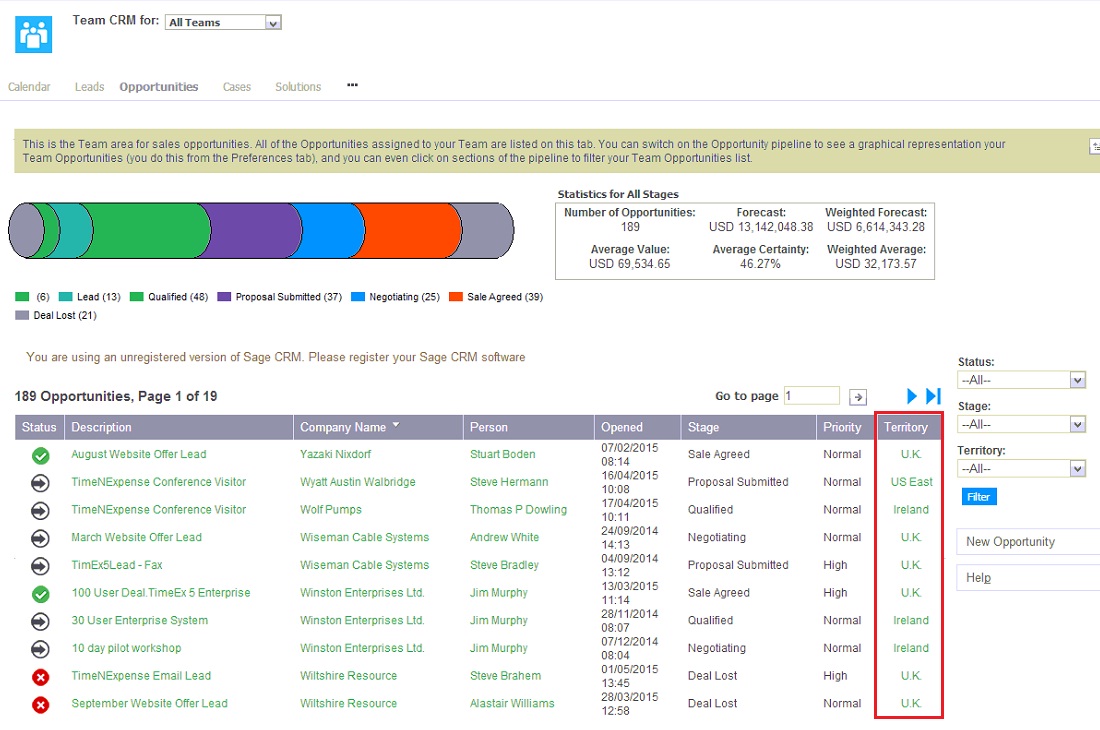Click the go-to-page arrow button
The height and width of the screenshot is (730, 1100).
[857, 397]
